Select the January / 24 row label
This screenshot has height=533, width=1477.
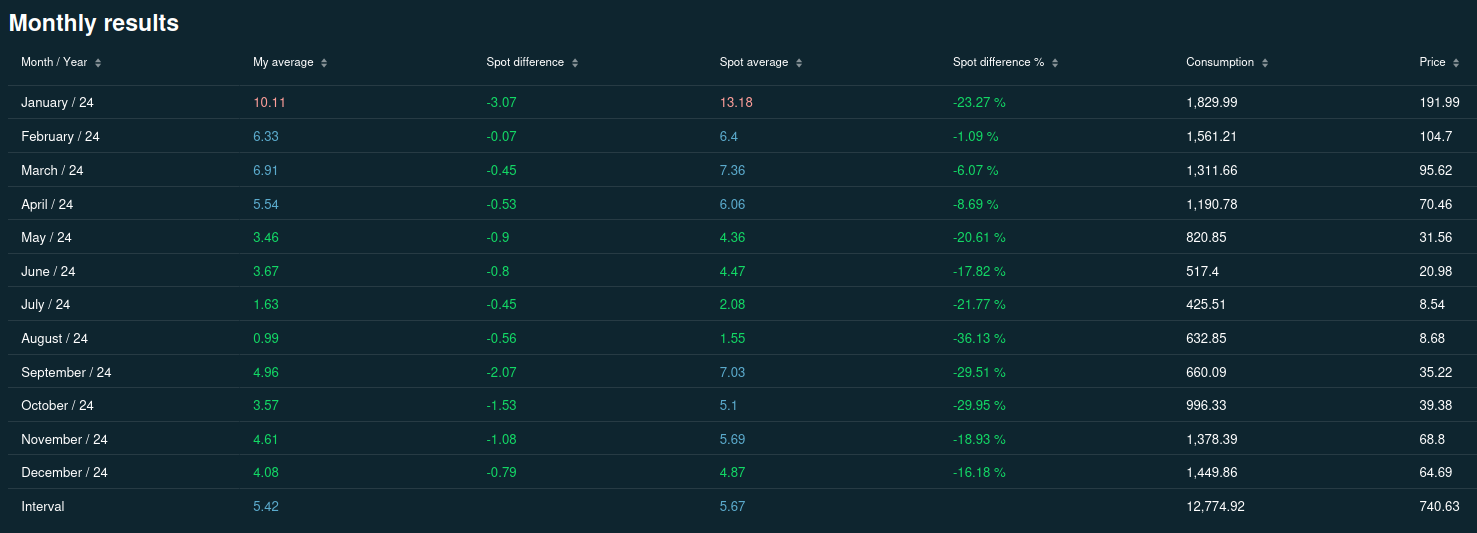point(57,103)
